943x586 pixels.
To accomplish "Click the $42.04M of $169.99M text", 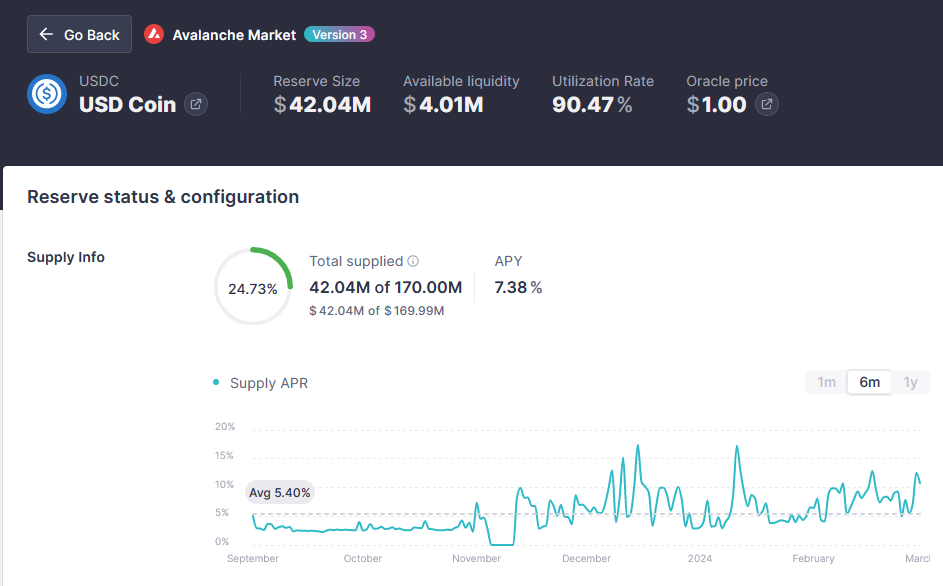I will [x=376, y=311].
